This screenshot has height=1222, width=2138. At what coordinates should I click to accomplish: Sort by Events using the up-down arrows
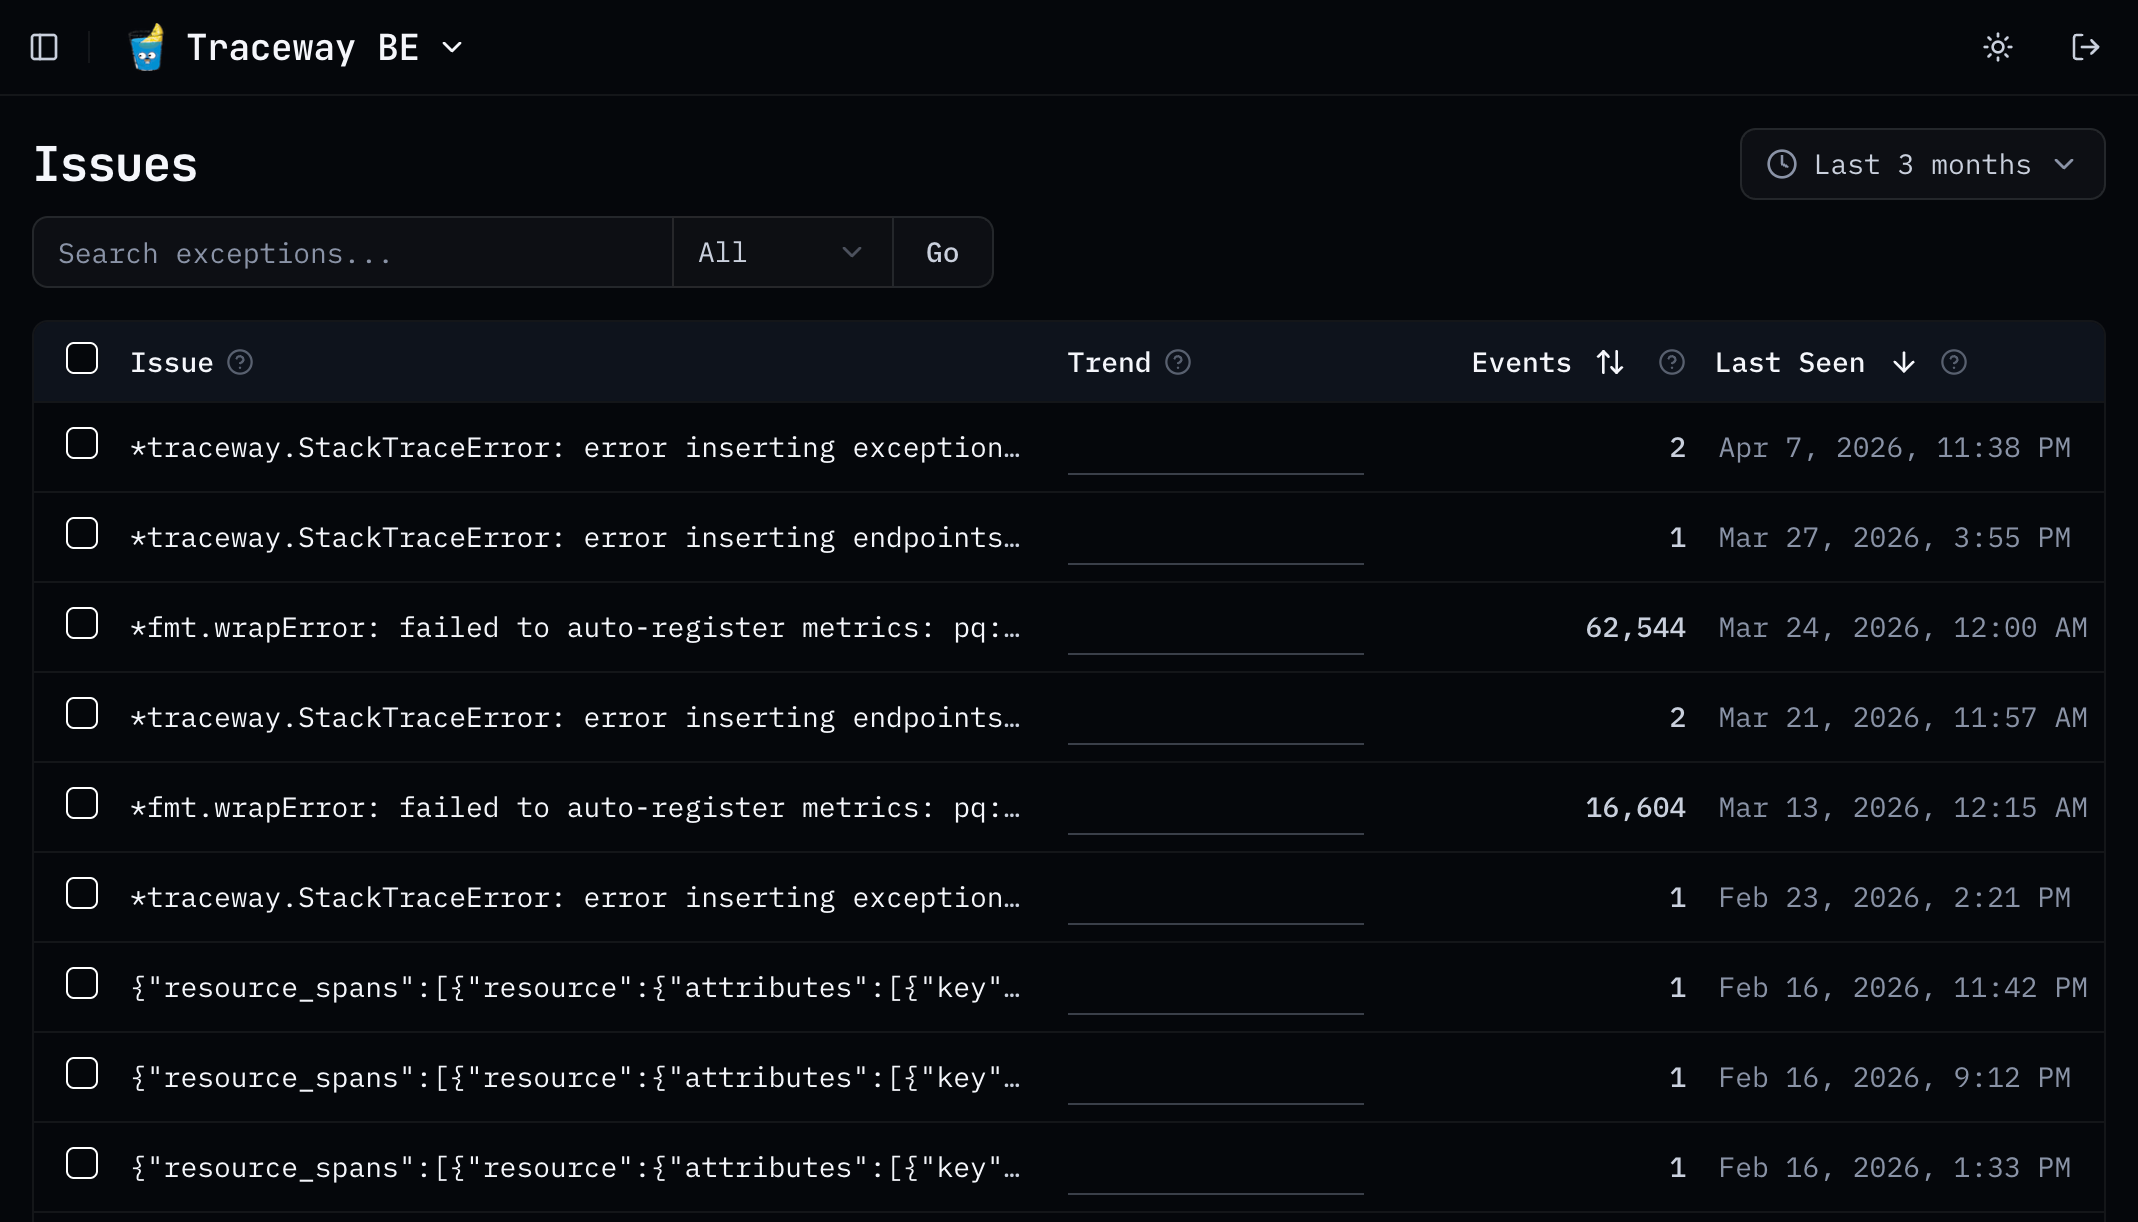(x=1610, y=362)
